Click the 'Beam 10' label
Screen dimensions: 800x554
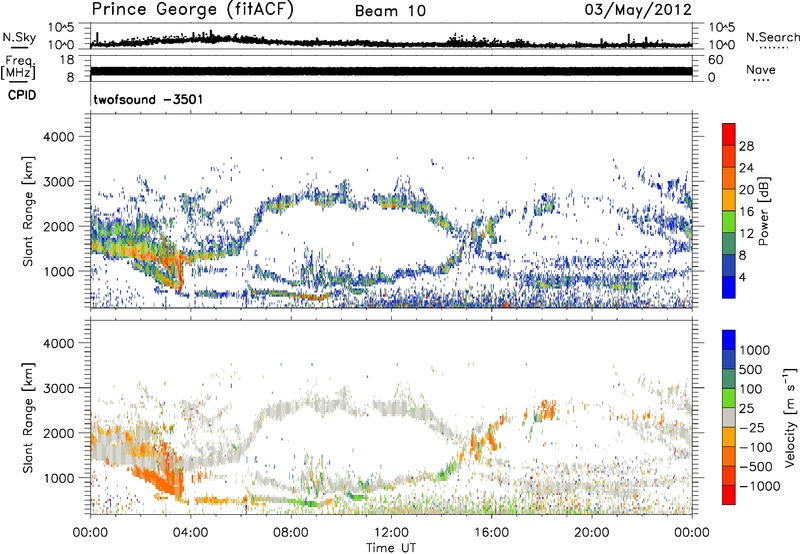[391, 11]
